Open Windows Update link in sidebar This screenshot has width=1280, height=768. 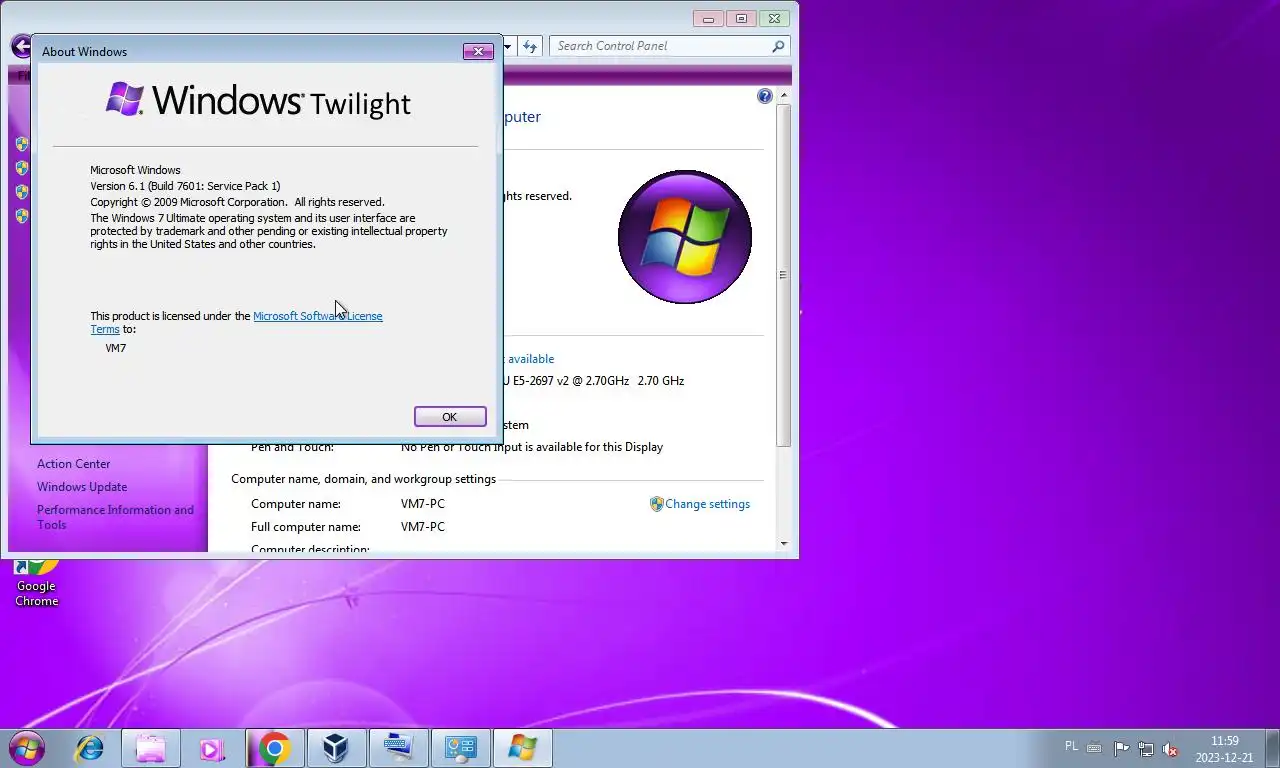(82, 487)
